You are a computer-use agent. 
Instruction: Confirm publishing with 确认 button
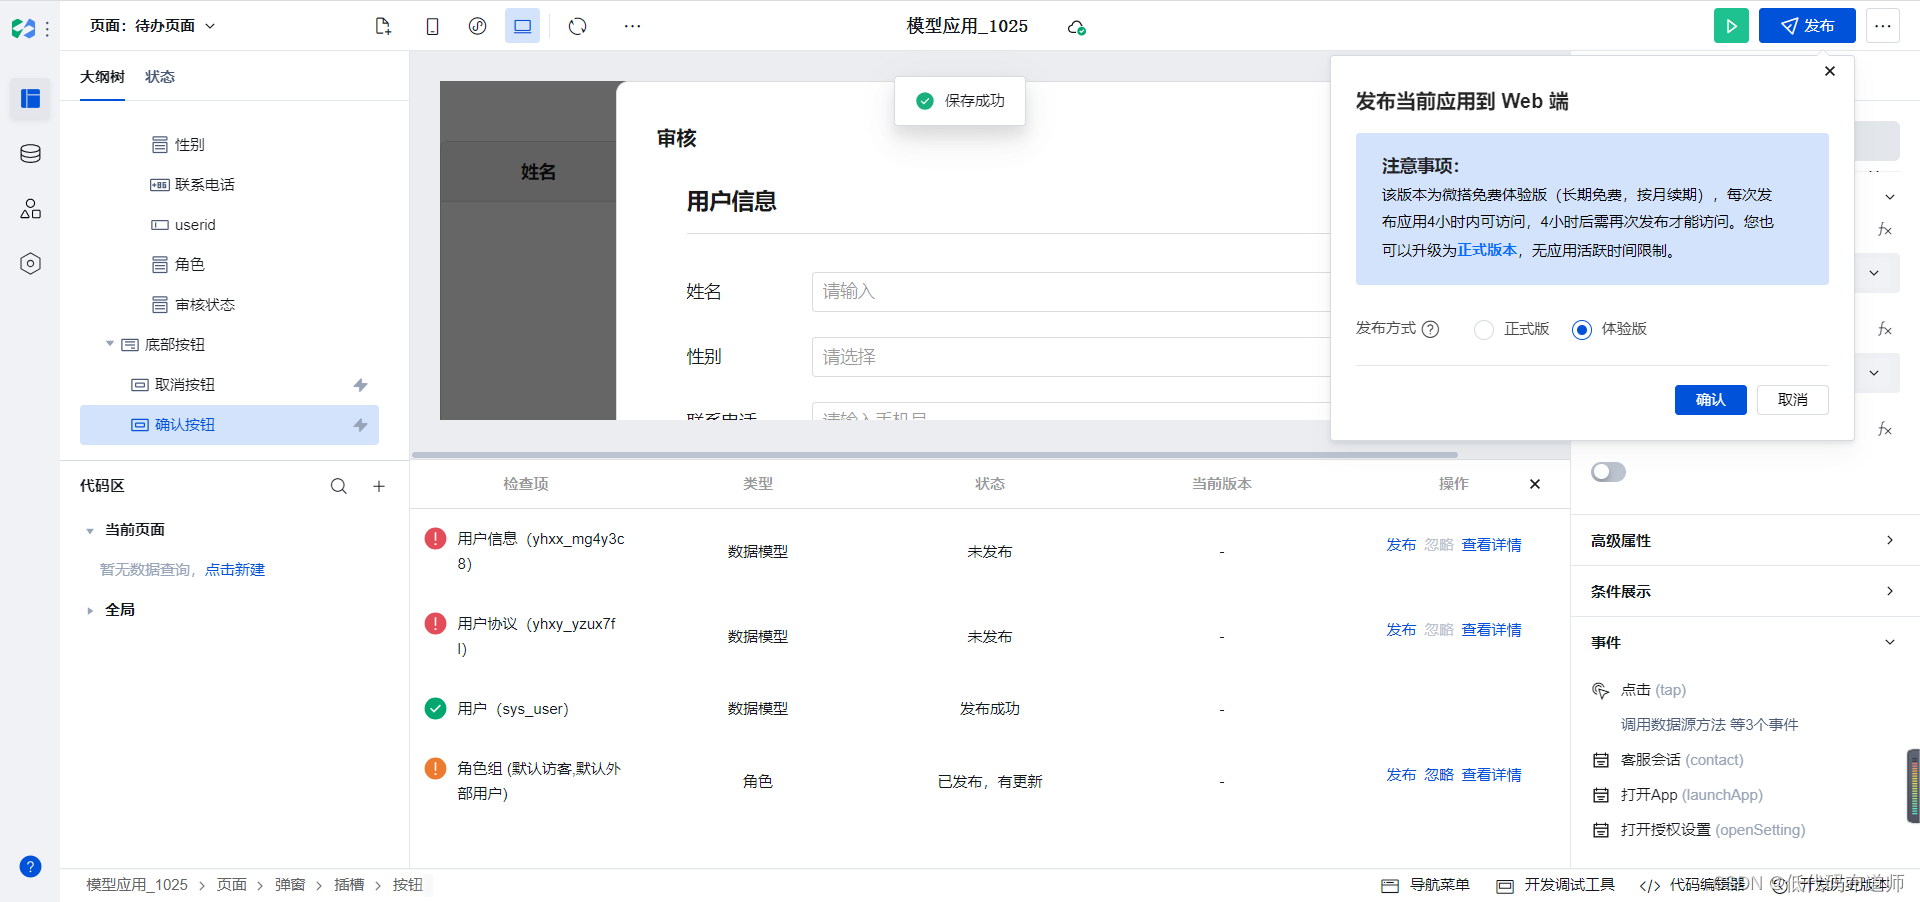click(x=1710, y=400)
